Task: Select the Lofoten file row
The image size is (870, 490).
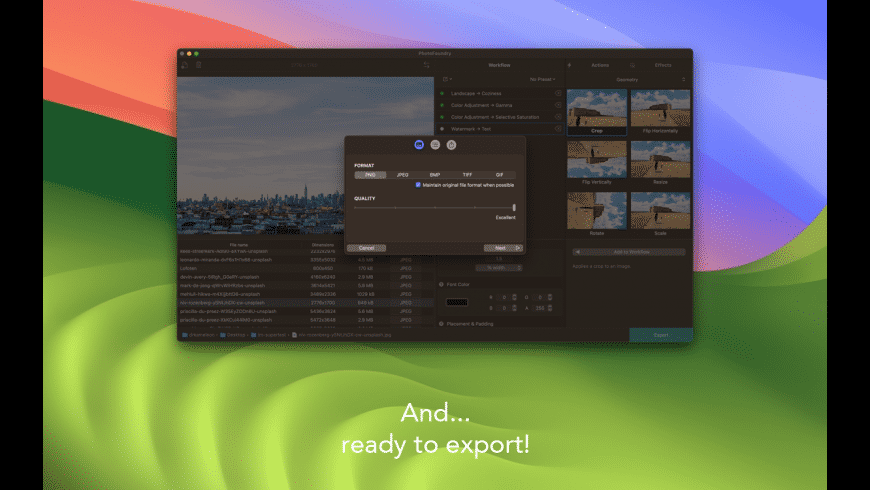Action: tap(305, 268)
